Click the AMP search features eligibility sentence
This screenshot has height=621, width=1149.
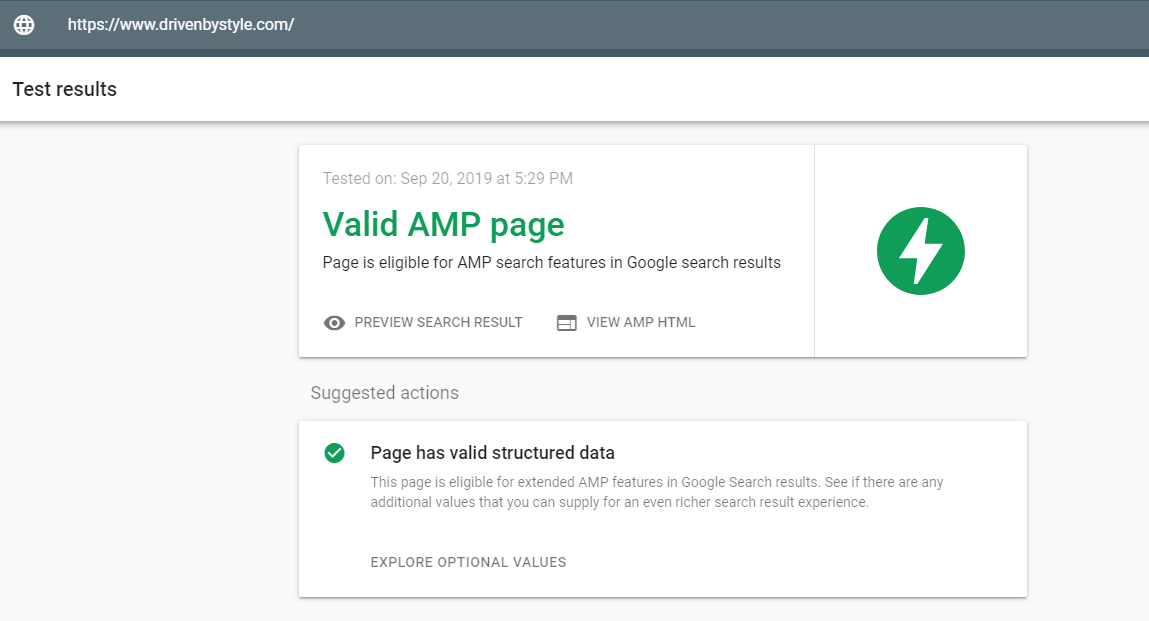551,263
